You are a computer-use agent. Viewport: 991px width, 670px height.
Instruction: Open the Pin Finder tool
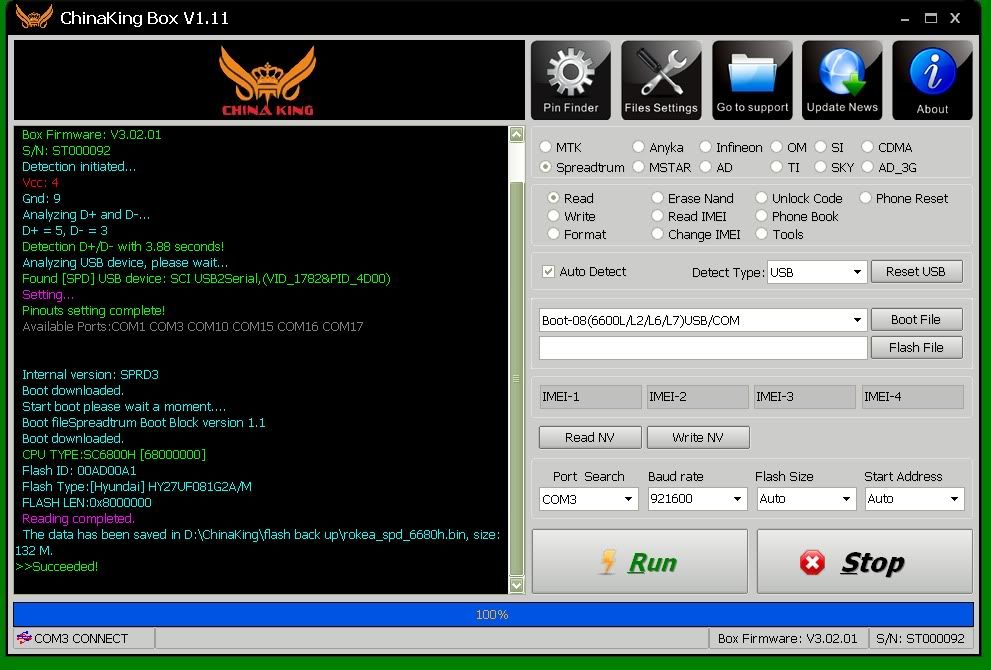(571, 80)
